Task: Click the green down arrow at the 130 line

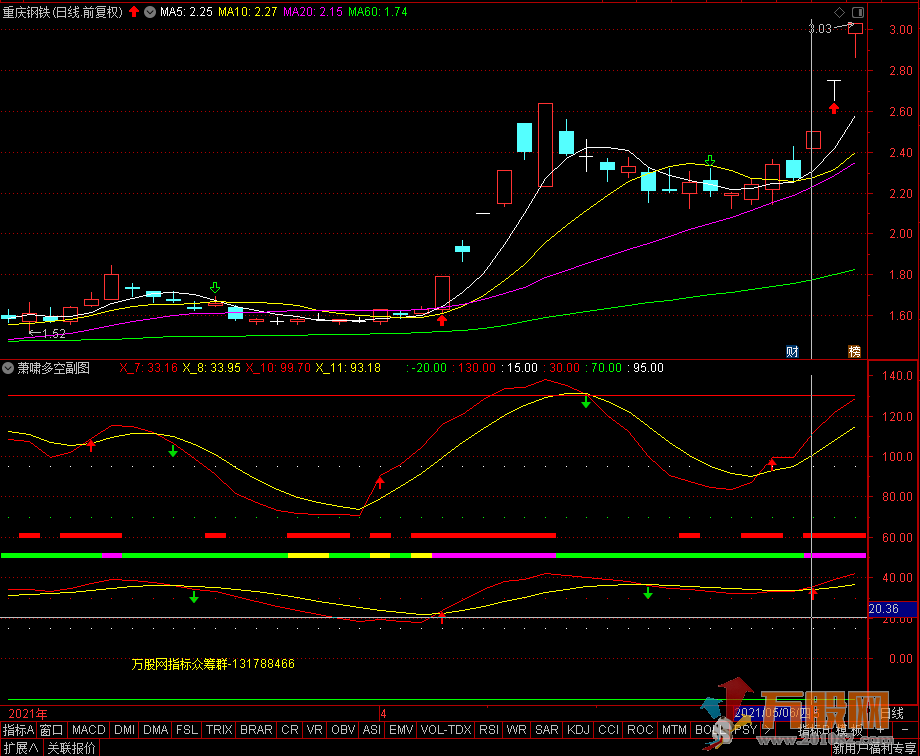Action: pos(586,403)
